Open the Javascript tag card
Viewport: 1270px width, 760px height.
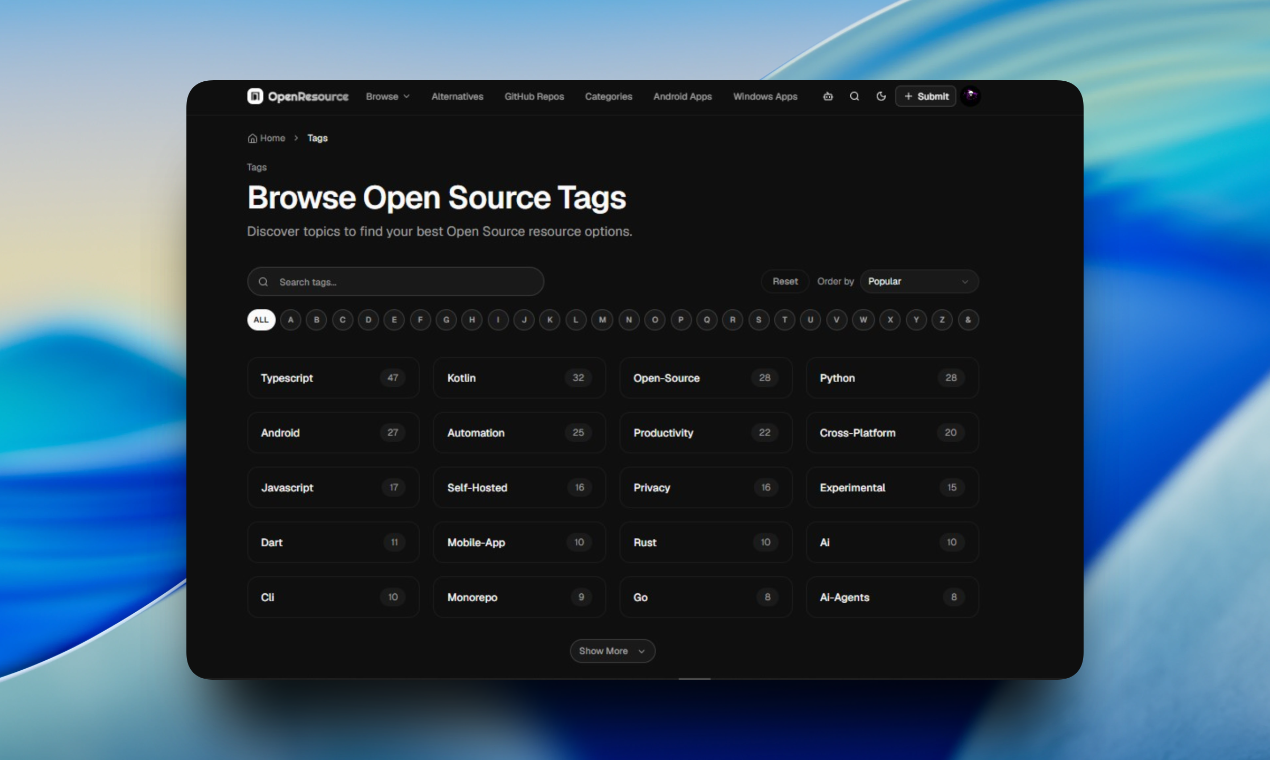[333, 488]
